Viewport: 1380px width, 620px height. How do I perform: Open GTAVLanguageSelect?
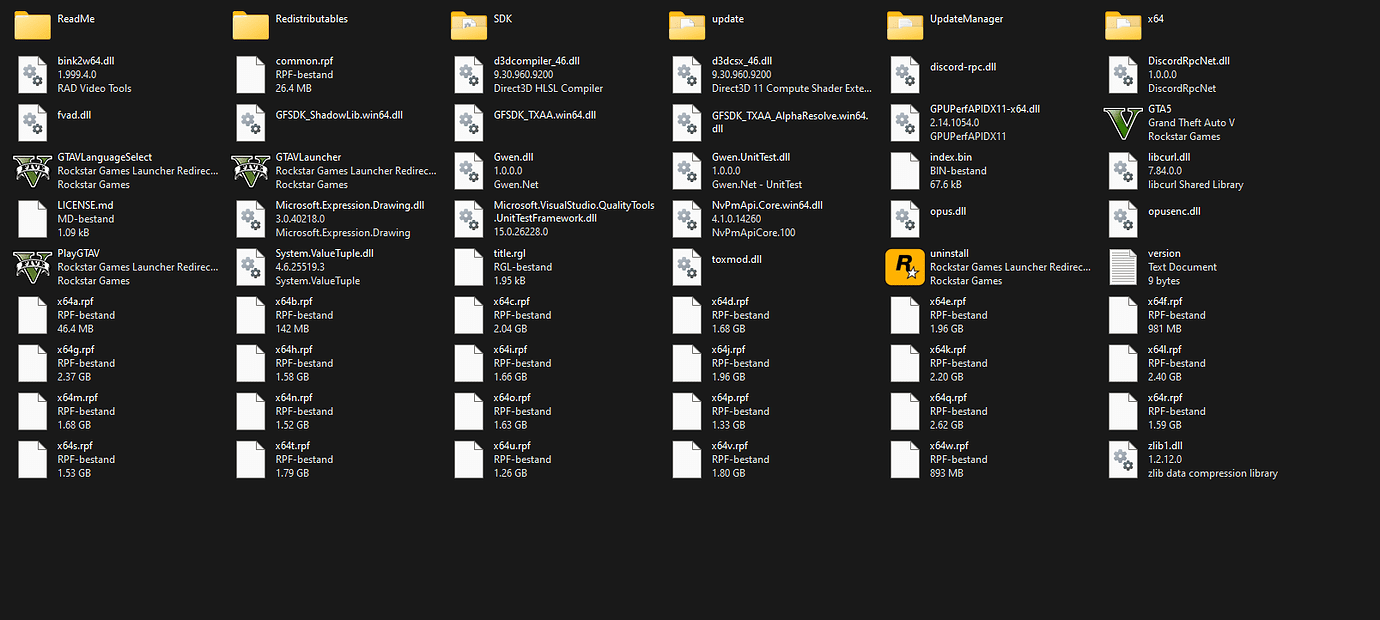tap(32, 170)
